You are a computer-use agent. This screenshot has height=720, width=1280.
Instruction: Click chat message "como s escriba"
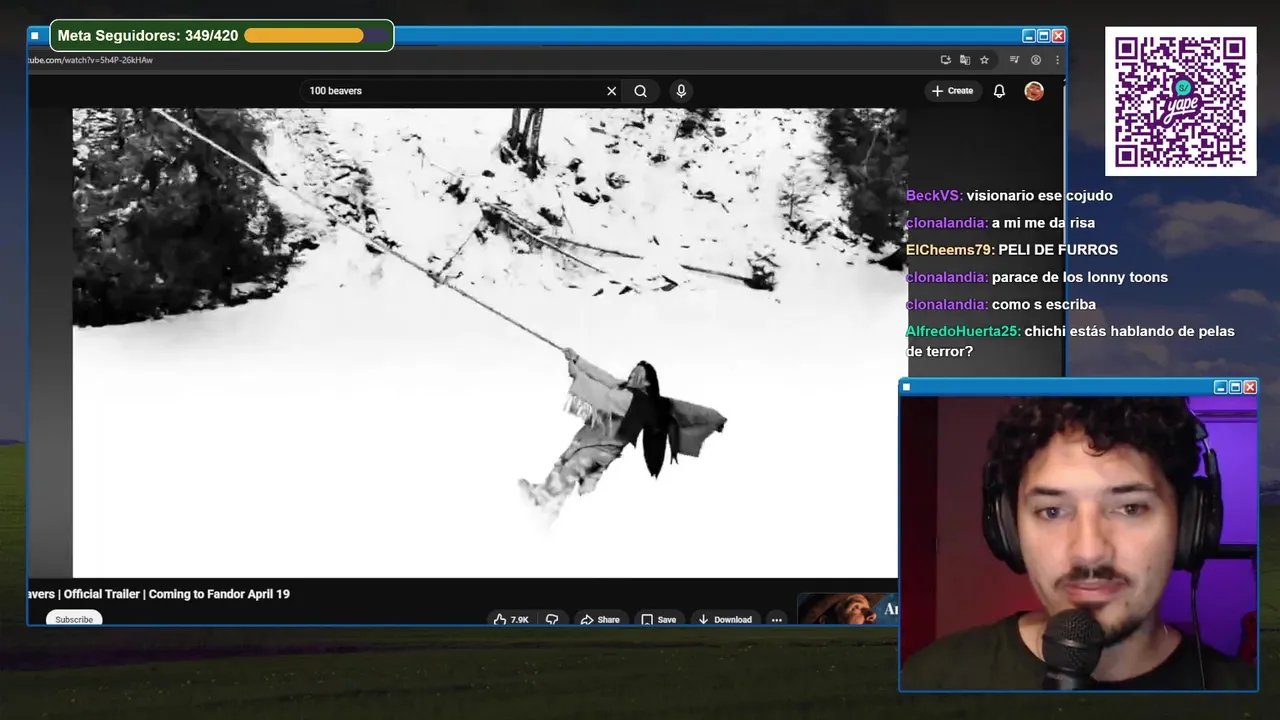click(x=1044, y=304)
